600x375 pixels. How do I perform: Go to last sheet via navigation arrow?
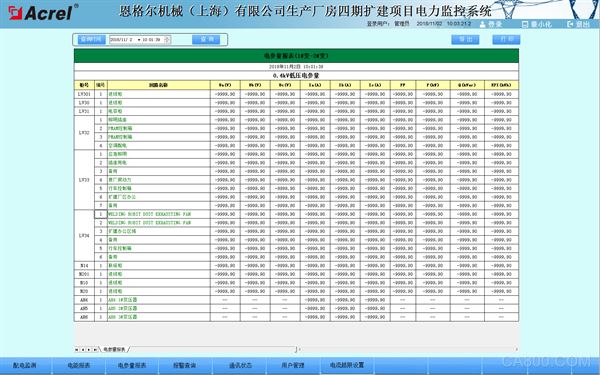[x=95, y=350]
